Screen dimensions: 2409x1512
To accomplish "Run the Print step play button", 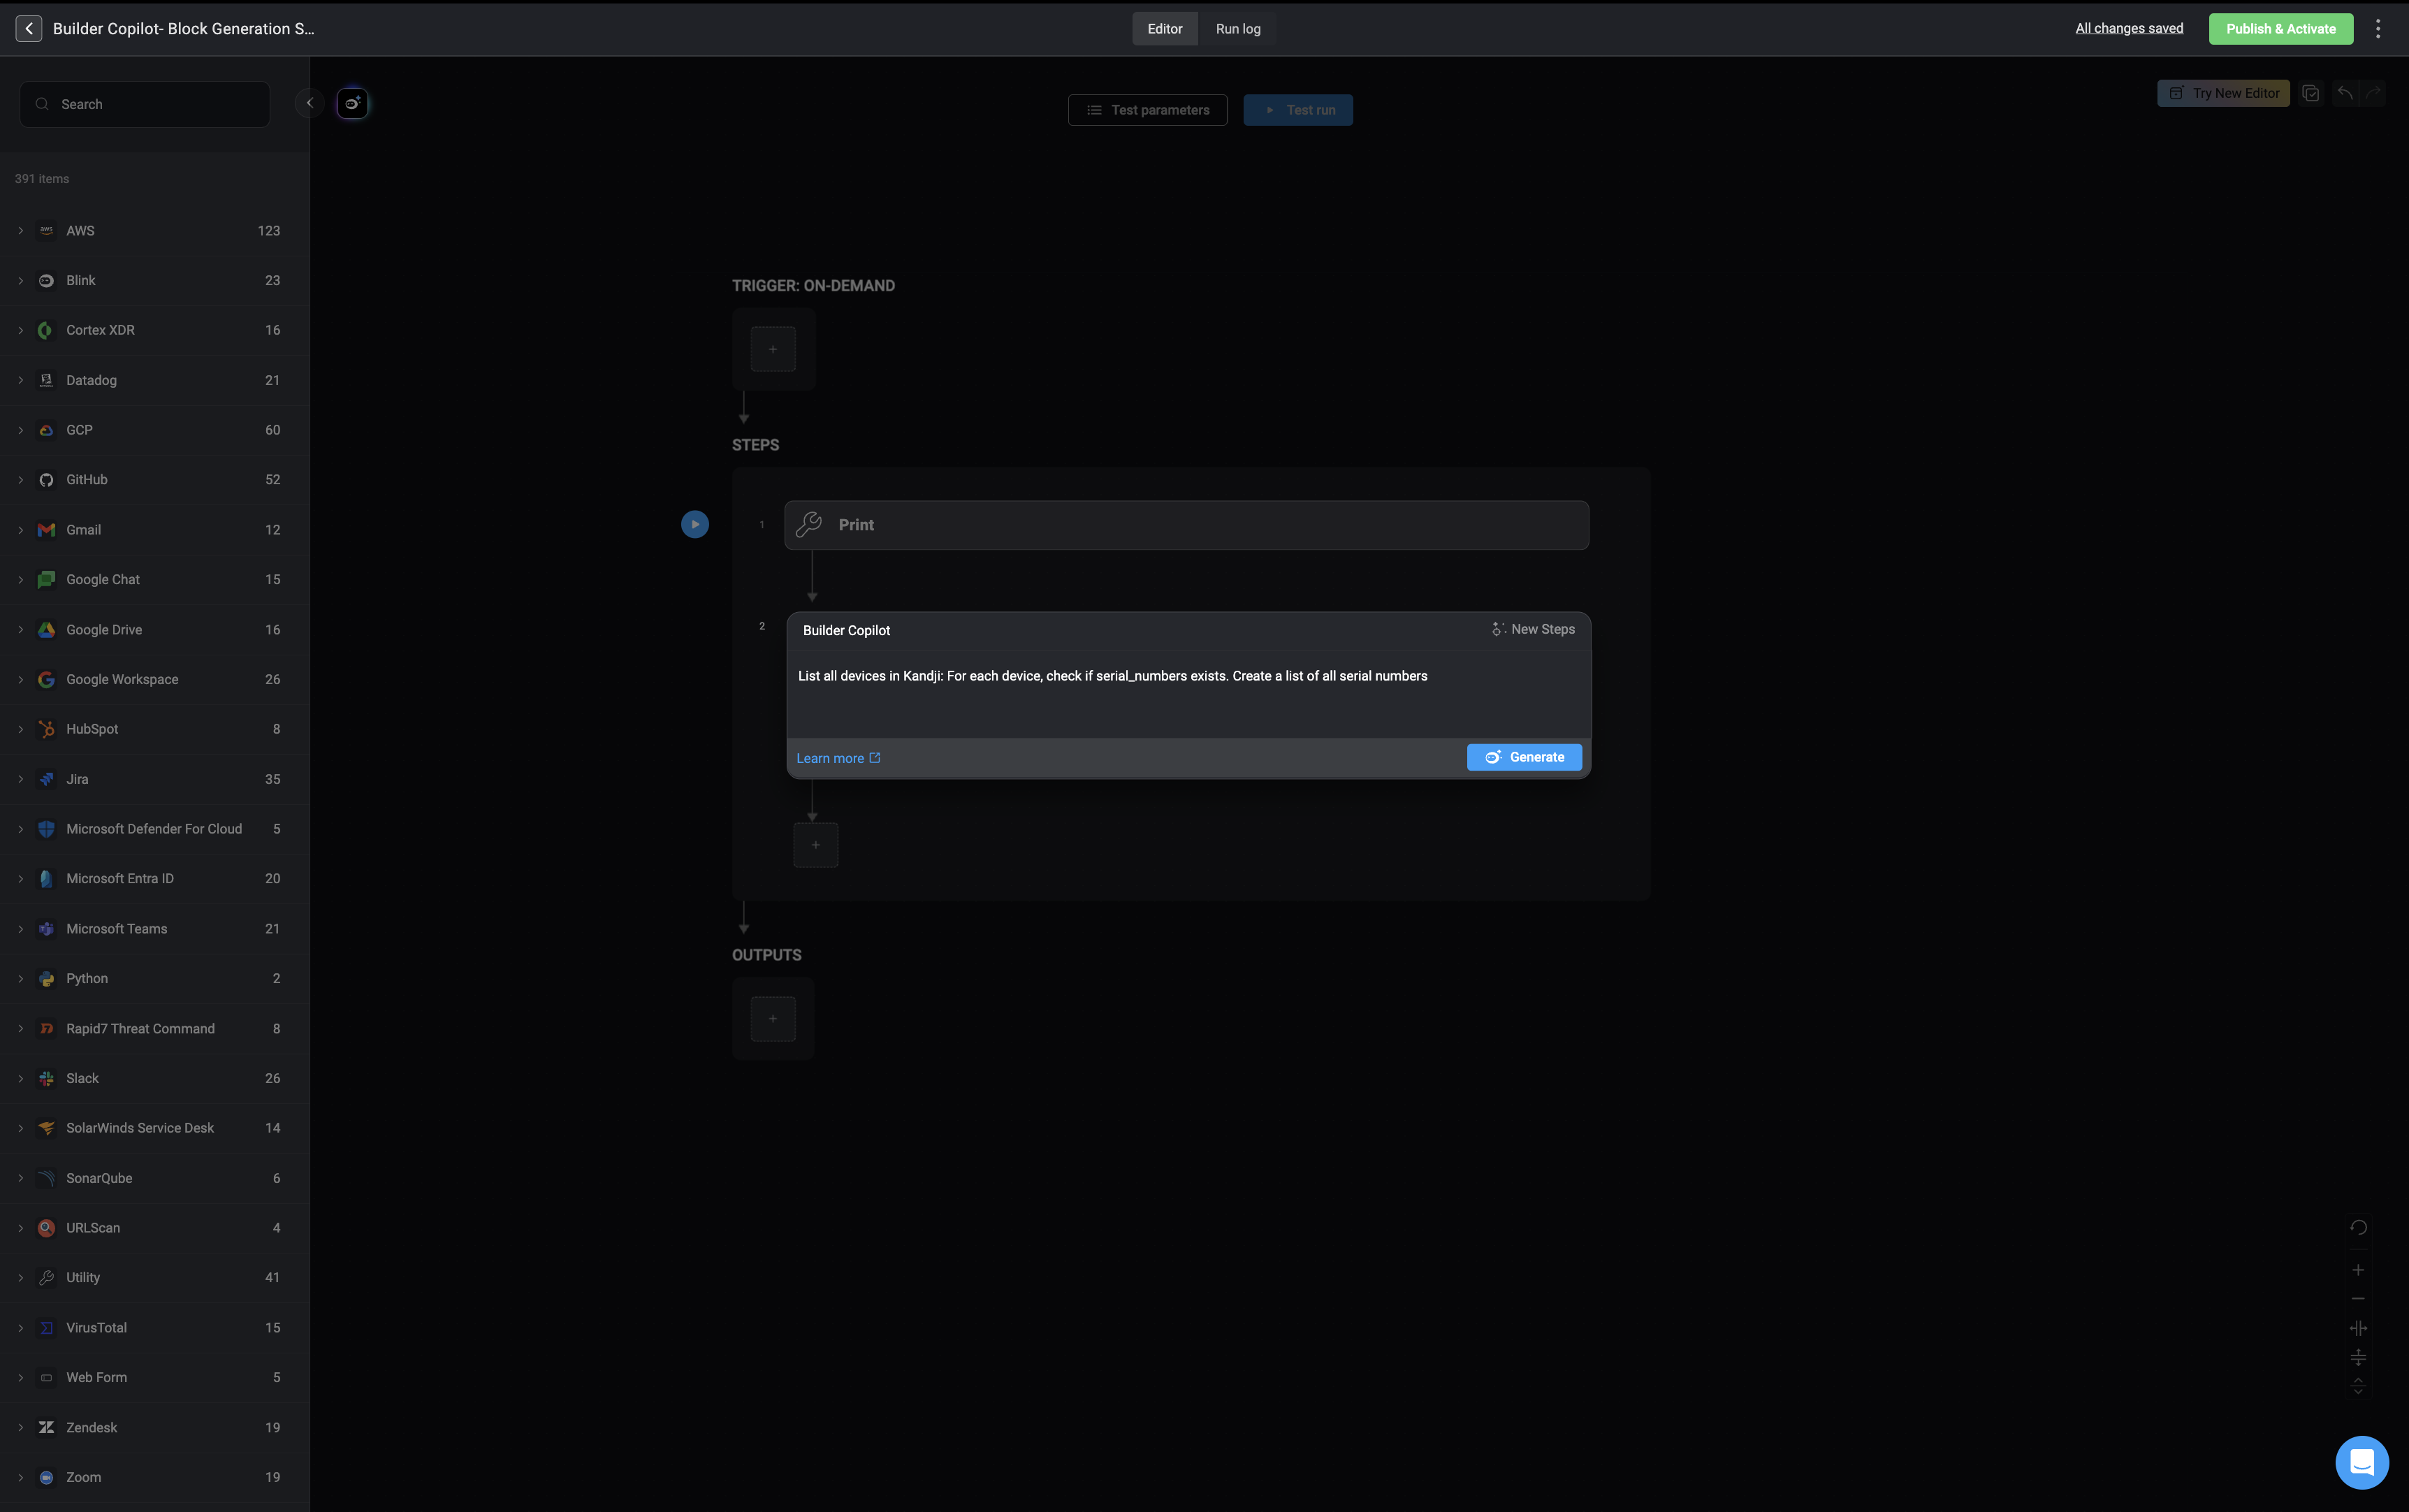I will tap(695, 524).
